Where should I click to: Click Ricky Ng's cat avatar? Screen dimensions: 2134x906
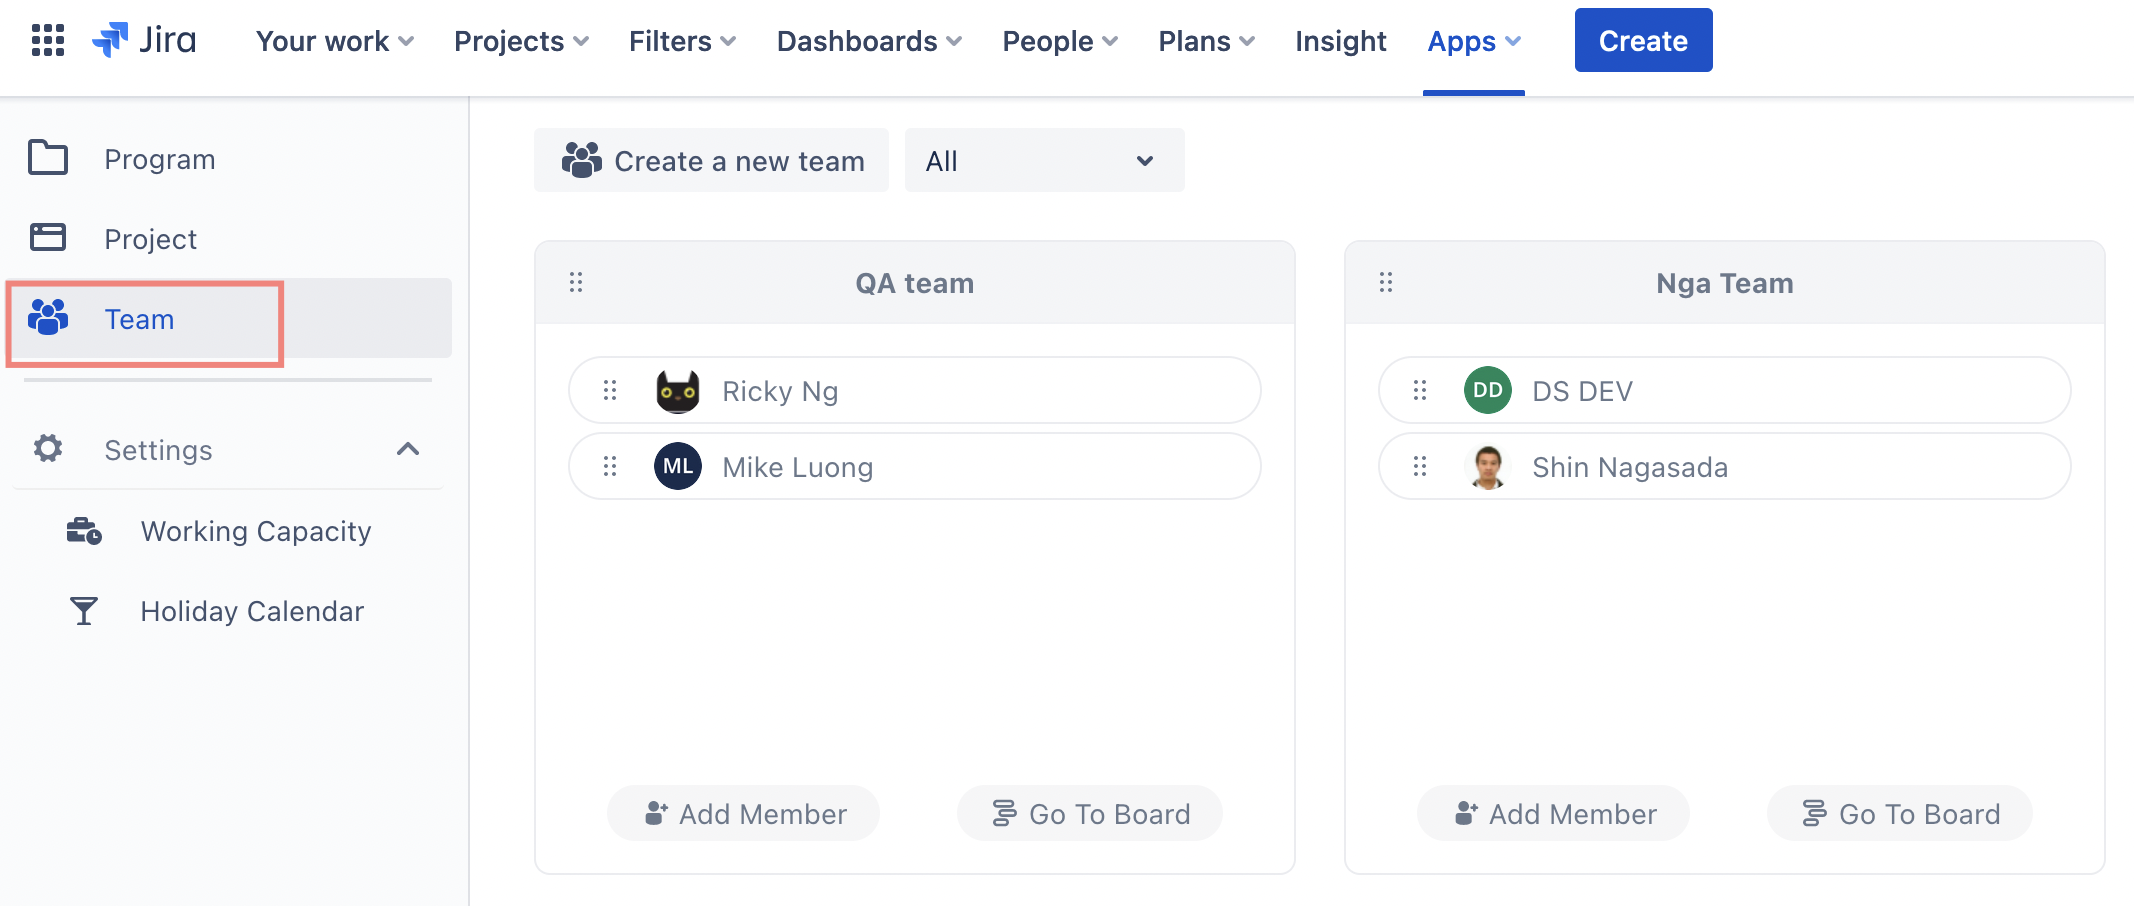coord(678,391)
